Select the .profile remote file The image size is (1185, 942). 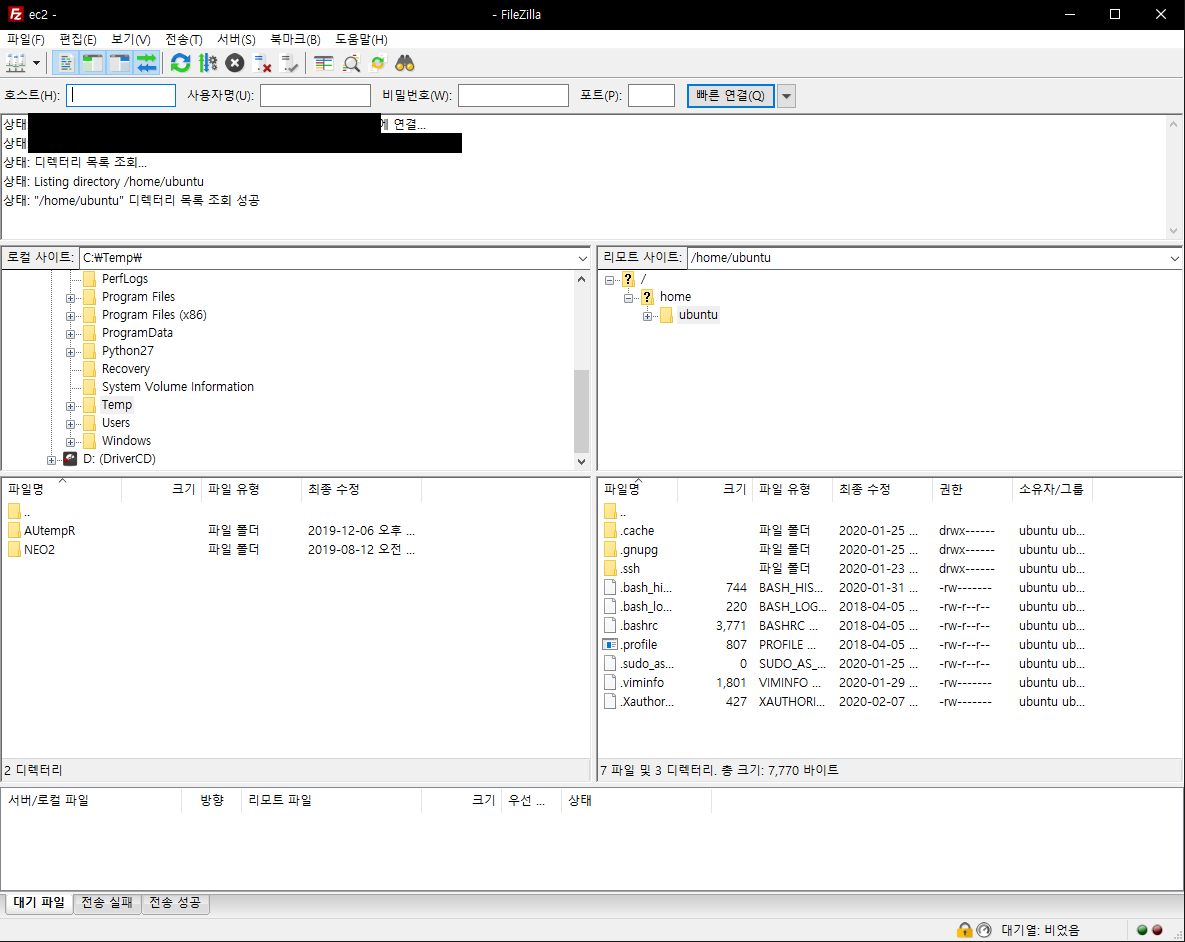(639, 644)
